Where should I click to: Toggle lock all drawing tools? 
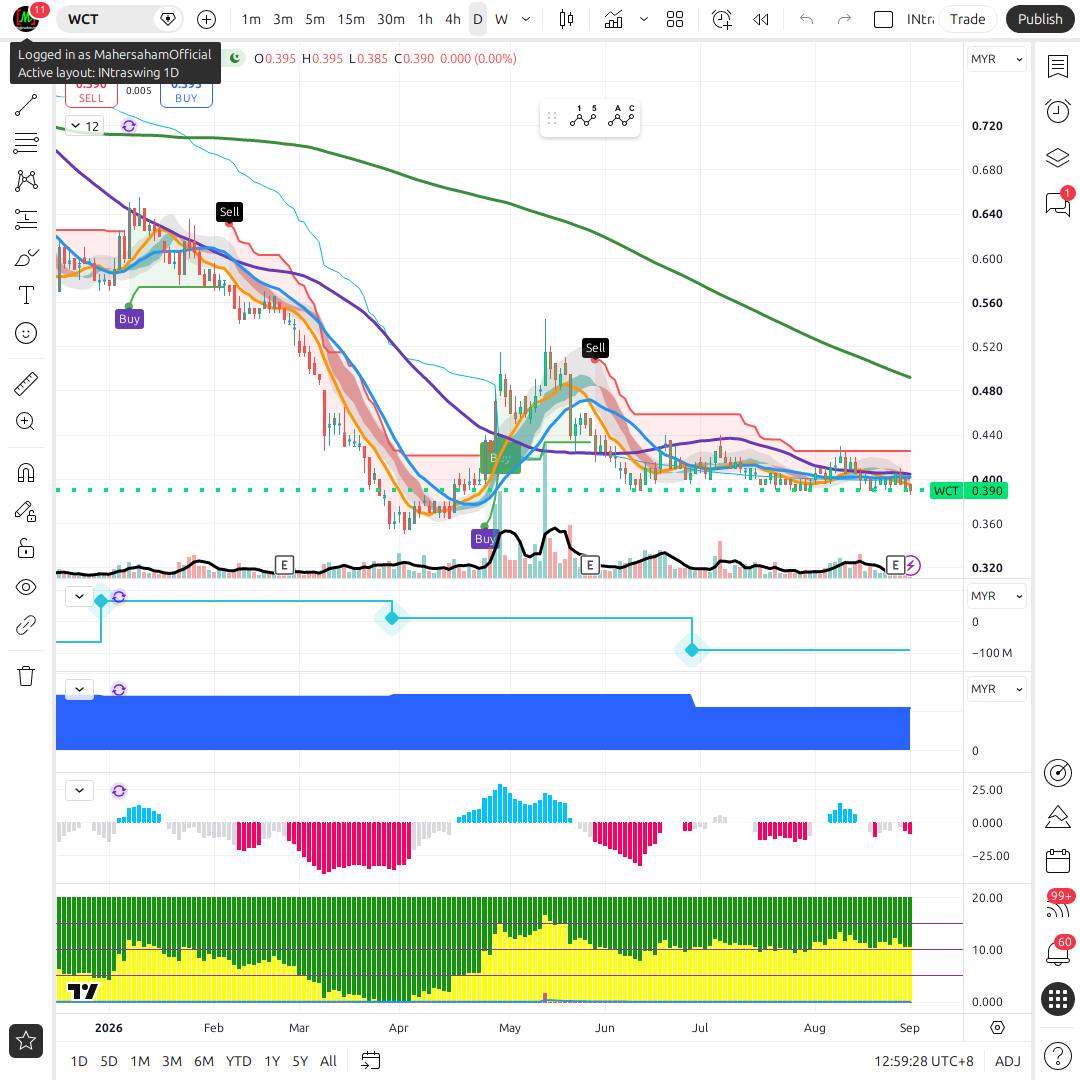[x=26, y=549]
